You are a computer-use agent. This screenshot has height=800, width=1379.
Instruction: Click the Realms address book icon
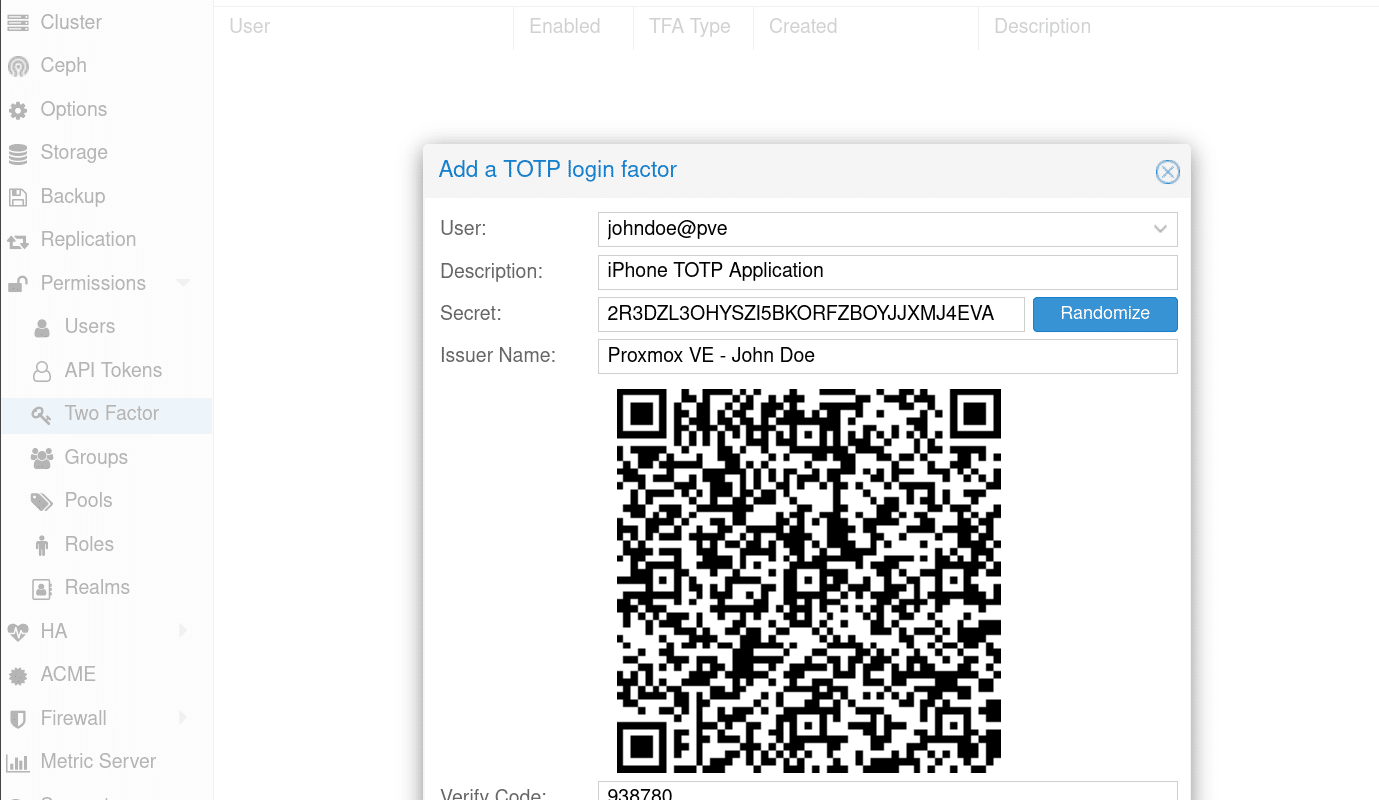[x=42, y=588]
